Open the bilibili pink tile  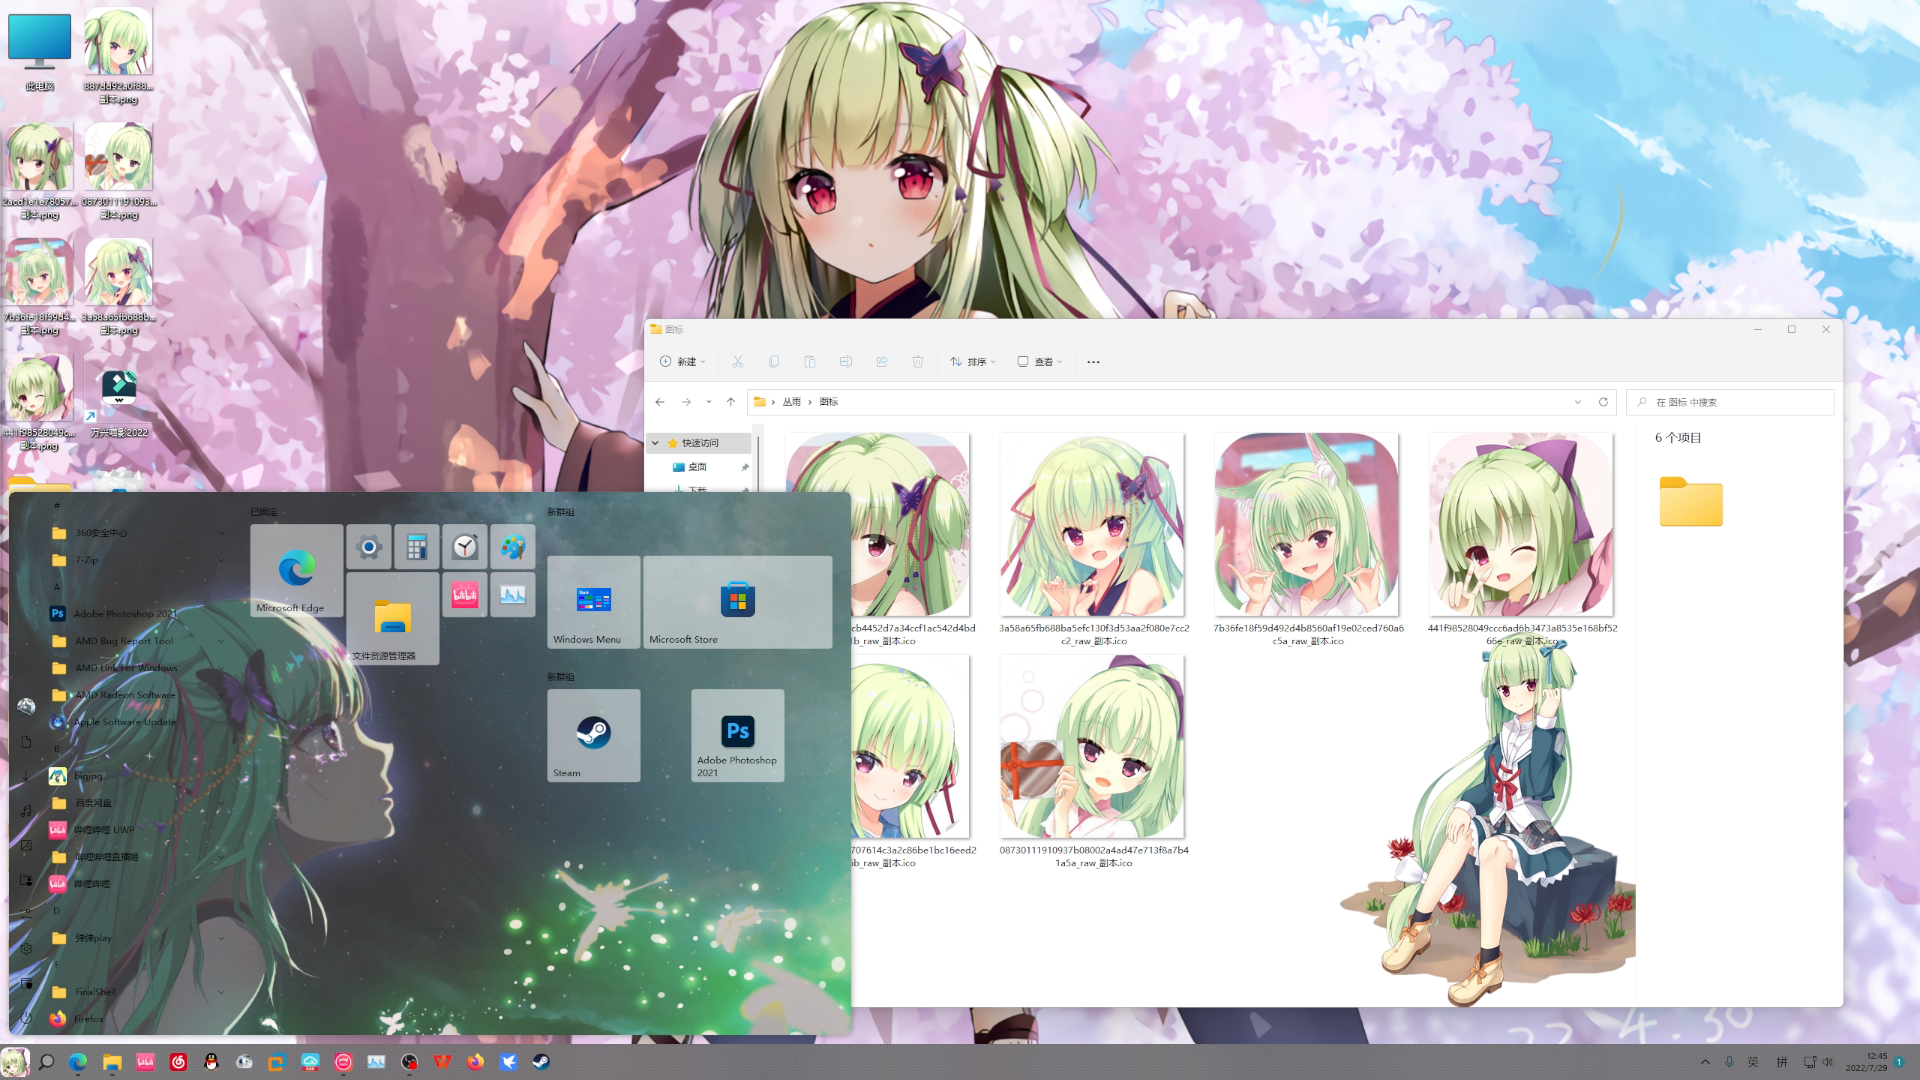click(465, 595)
